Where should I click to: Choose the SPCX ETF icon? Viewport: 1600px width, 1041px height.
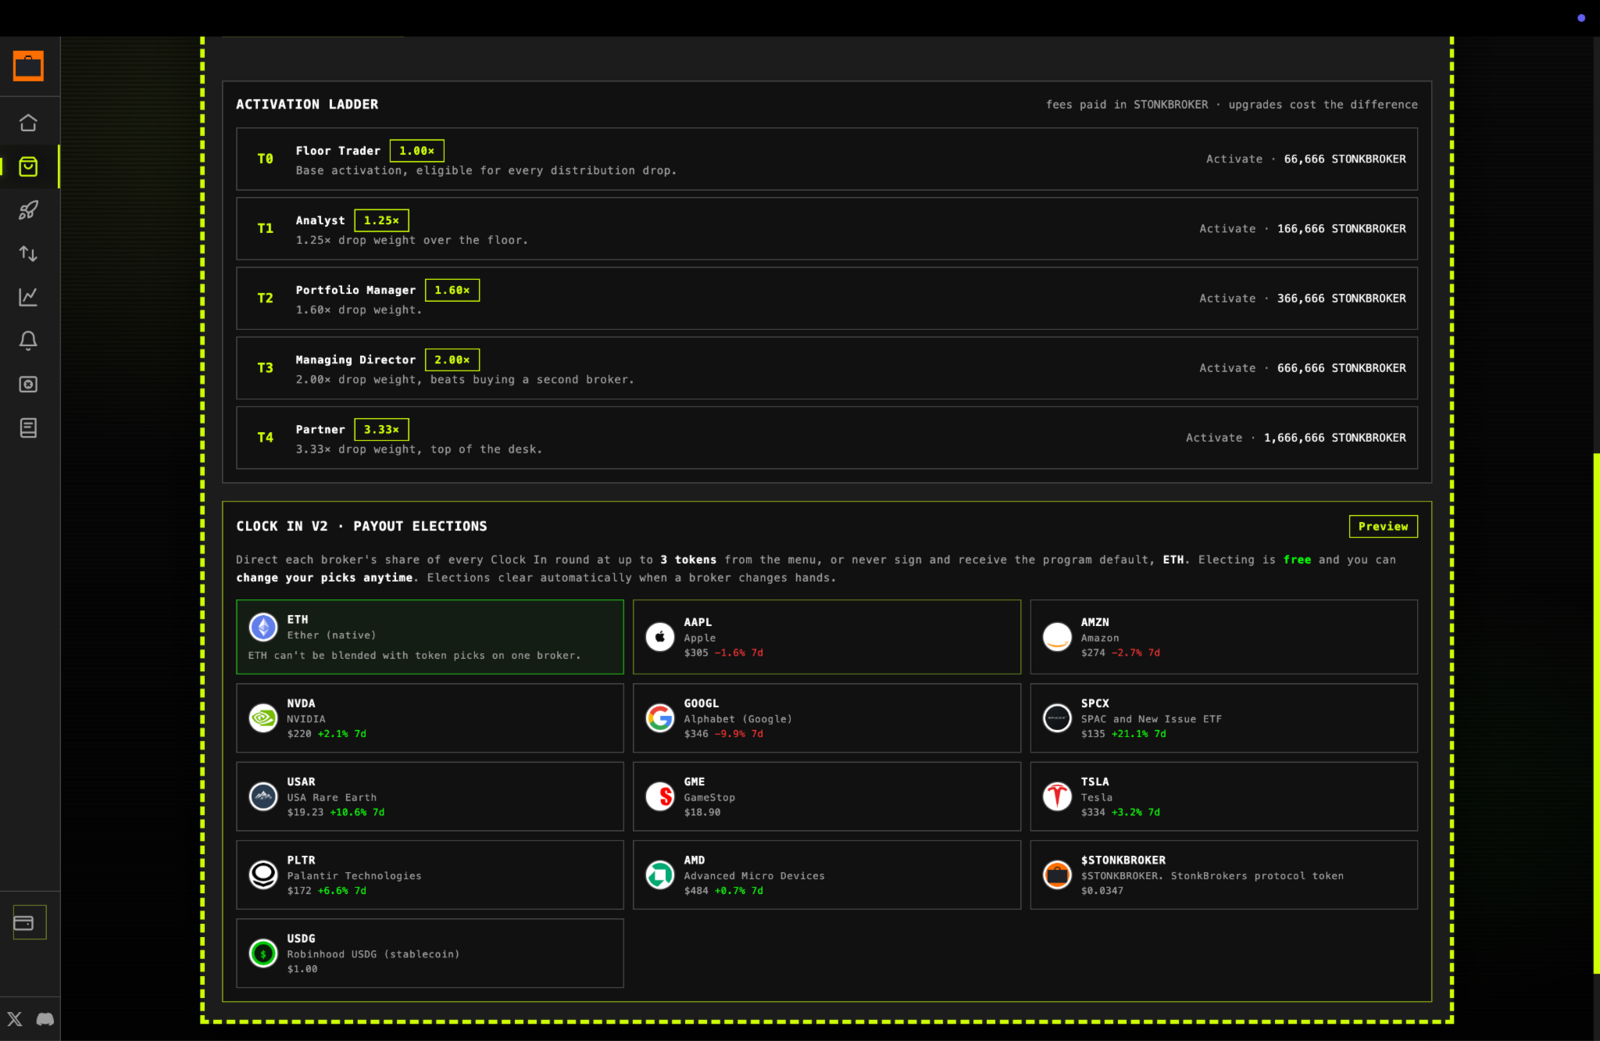point(1057,718)
